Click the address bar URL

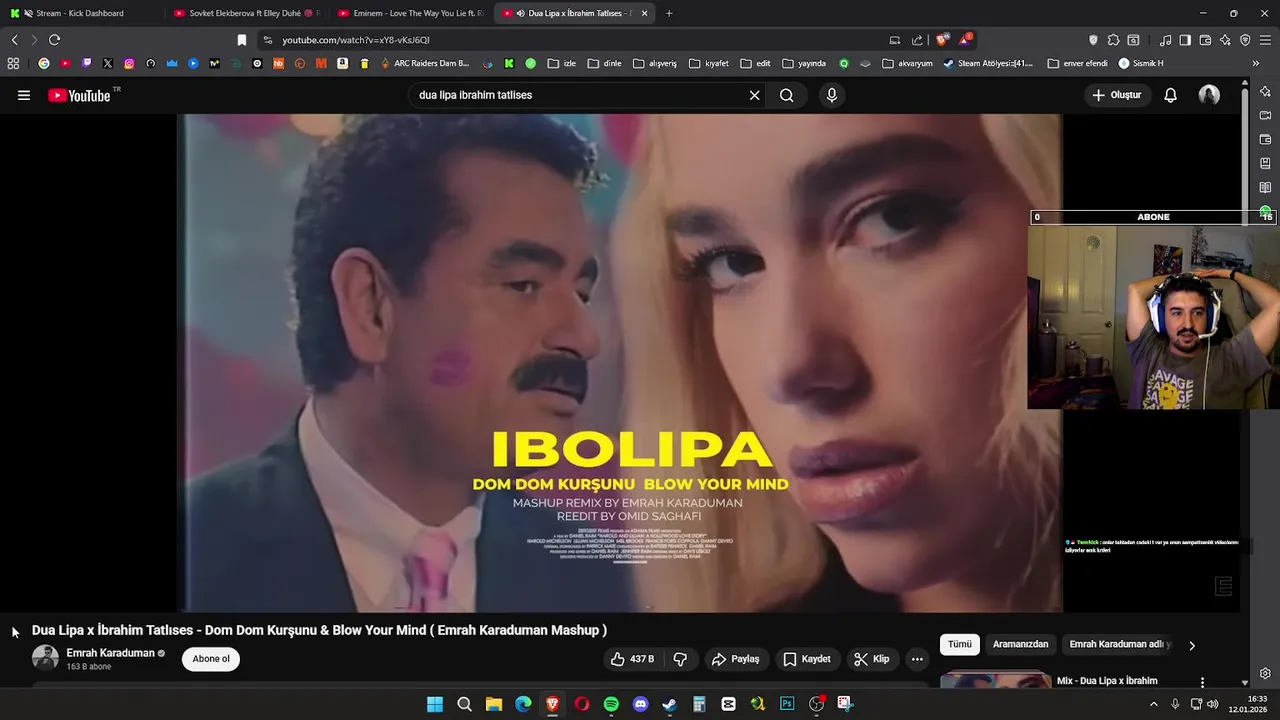pyautogui.click(x=356, y=40)
